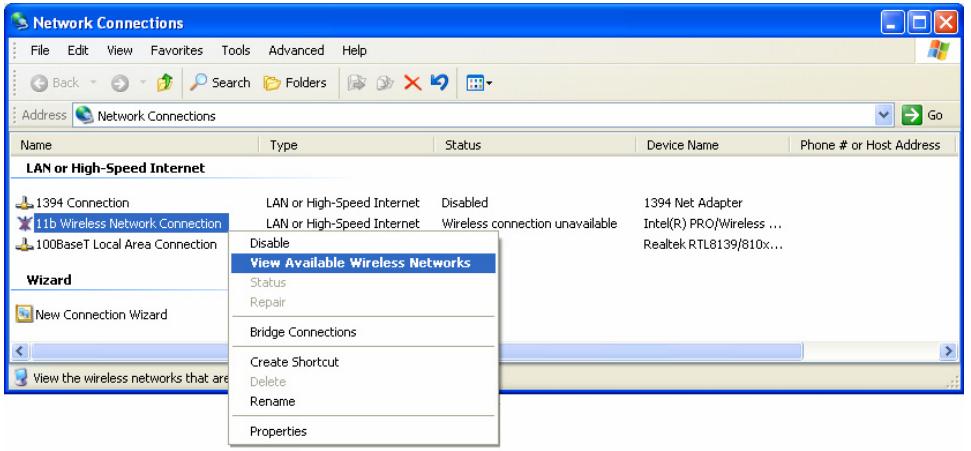Click the red Delete X icon
This screenshot has width=971, height=451.
click(412, 83)
